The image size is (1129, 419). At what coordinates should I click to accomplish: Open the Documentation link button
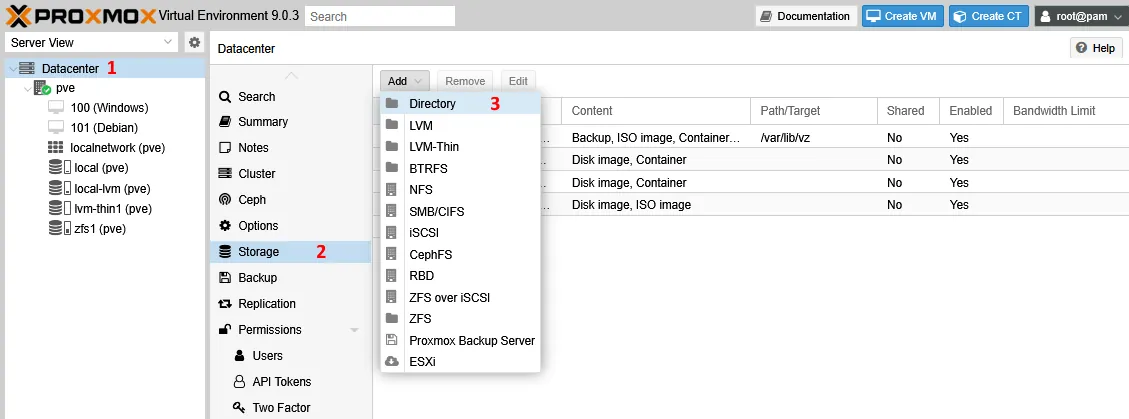(x=806, y=16)
